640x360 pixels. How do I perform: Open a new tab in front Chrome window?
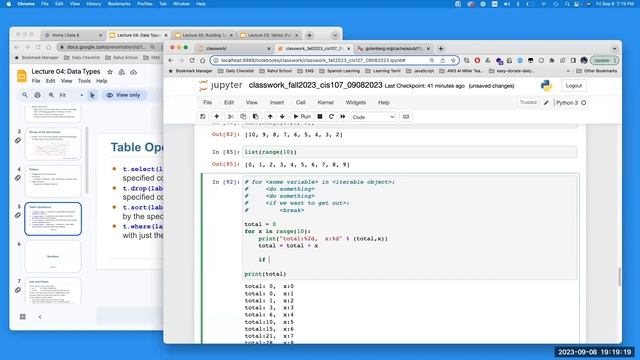[441, 49]
